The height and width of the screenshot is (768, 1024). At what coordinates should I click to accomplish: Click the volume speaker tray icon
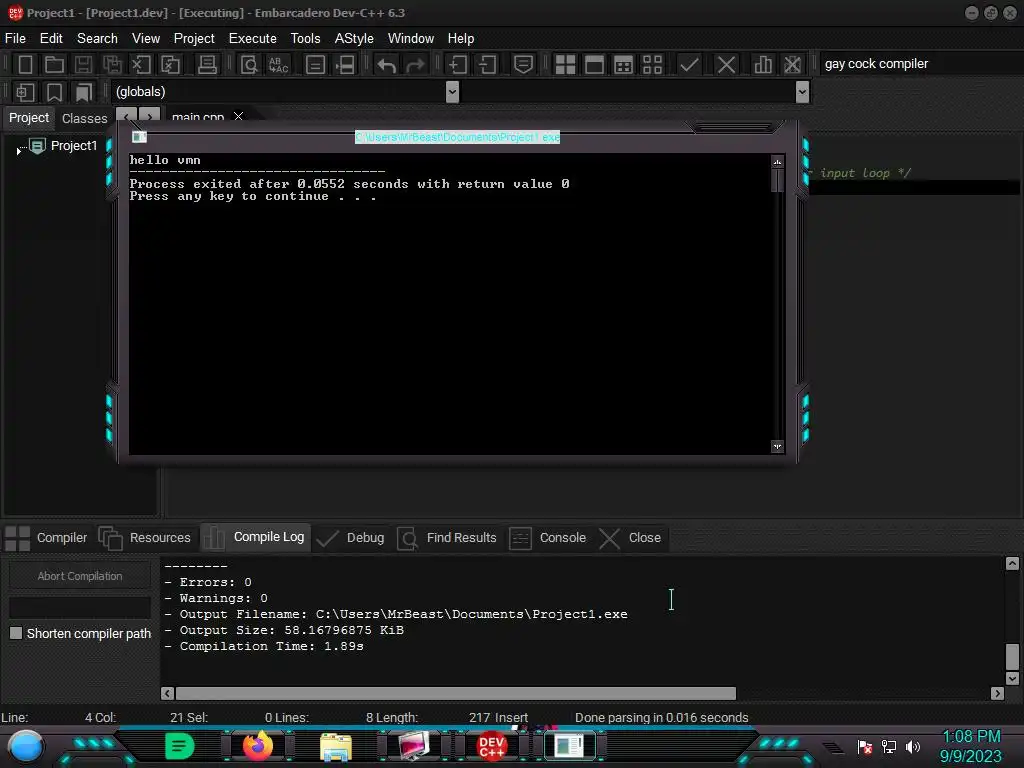(x=912, y=746)
